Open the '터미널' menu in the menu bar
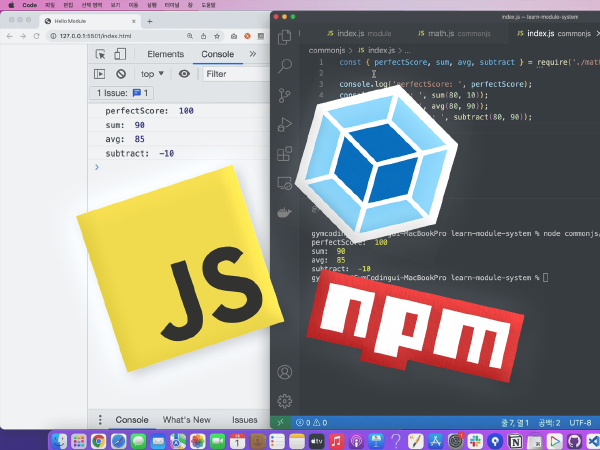Screen dimensions: 600x450 [172, 5]
